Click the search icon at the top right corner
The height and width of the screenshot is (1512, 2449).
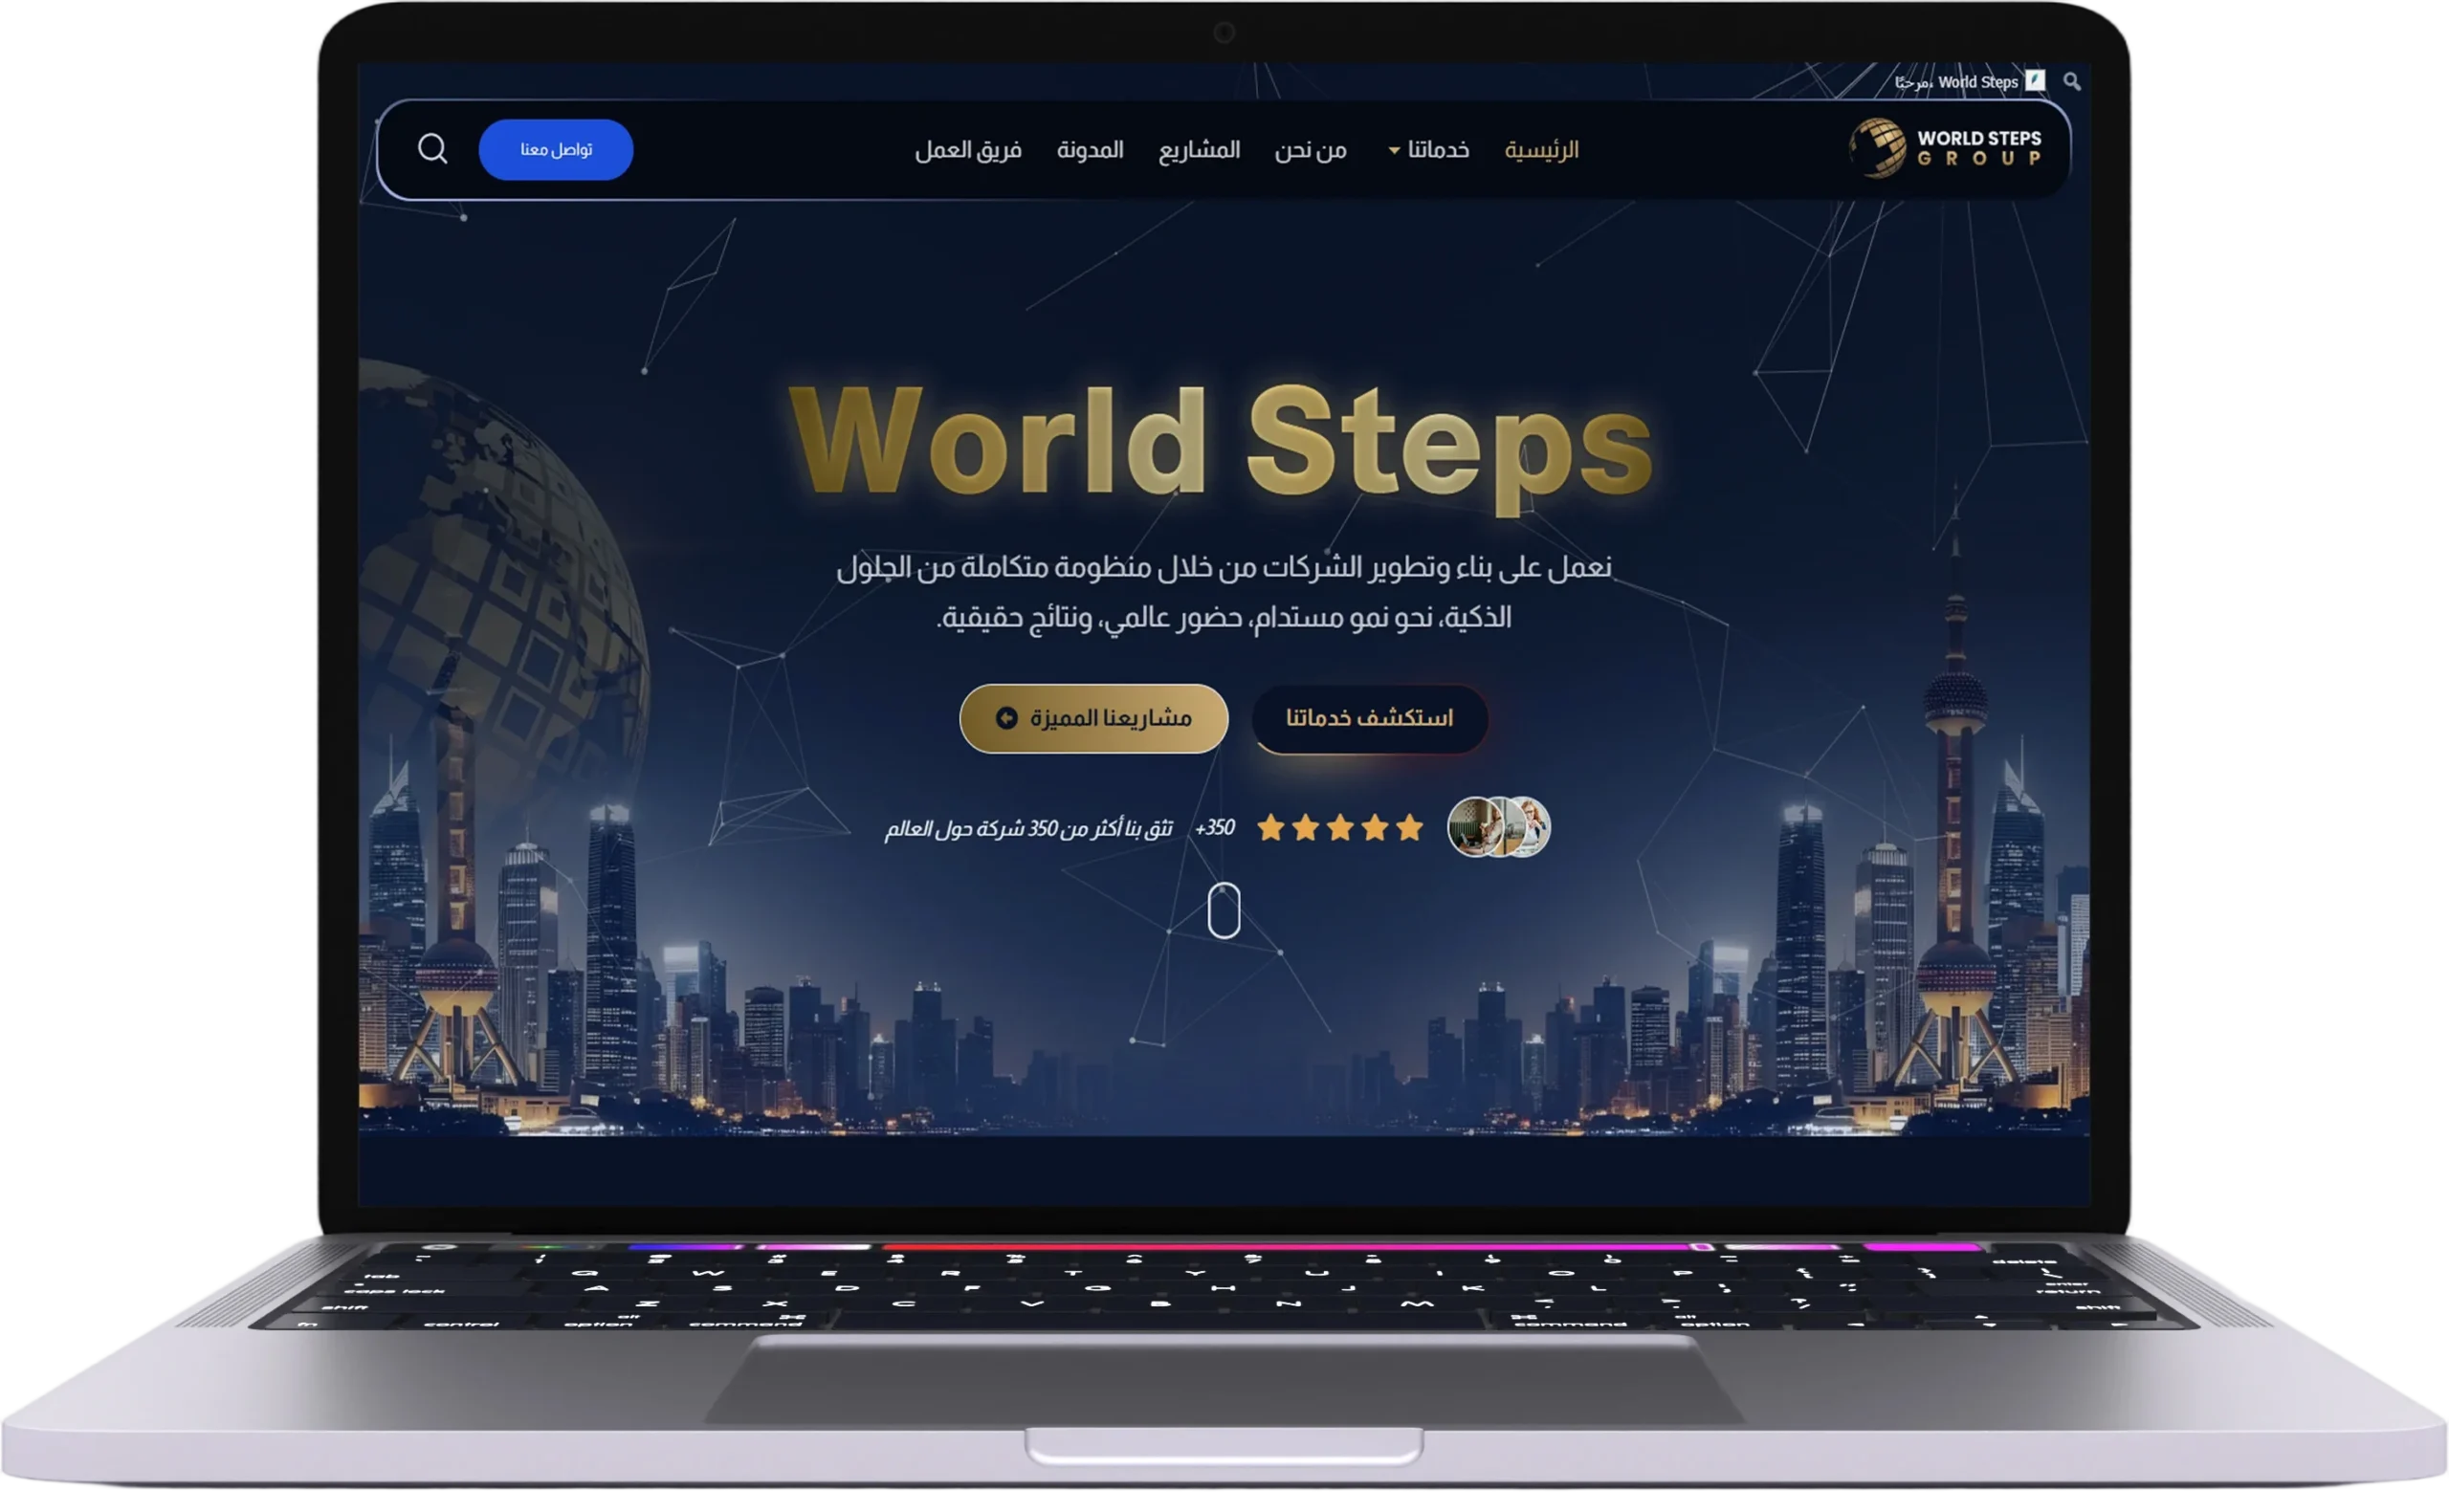[x=2074, y=81]
